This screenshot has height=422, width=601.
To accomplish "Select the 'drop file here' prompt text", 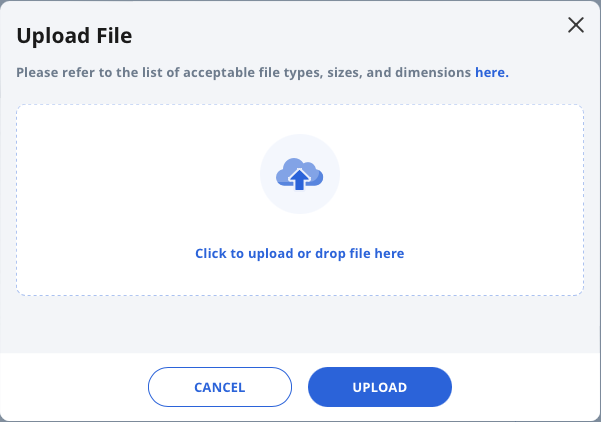I will 360,253.
